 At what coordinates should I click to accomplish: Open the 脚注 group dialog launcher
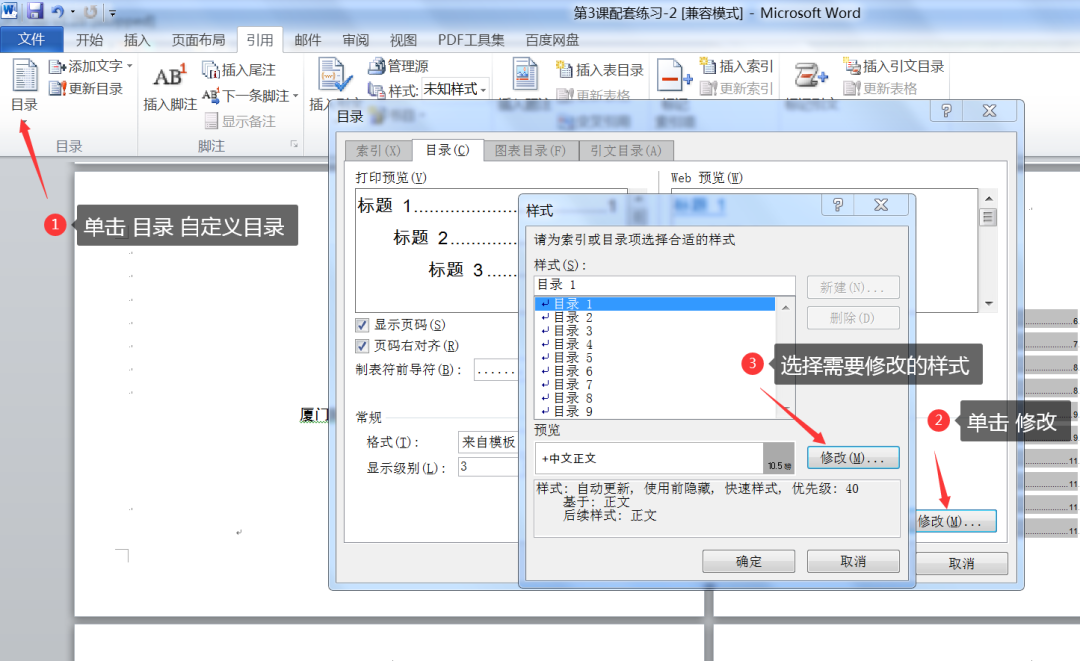point(294,144)
